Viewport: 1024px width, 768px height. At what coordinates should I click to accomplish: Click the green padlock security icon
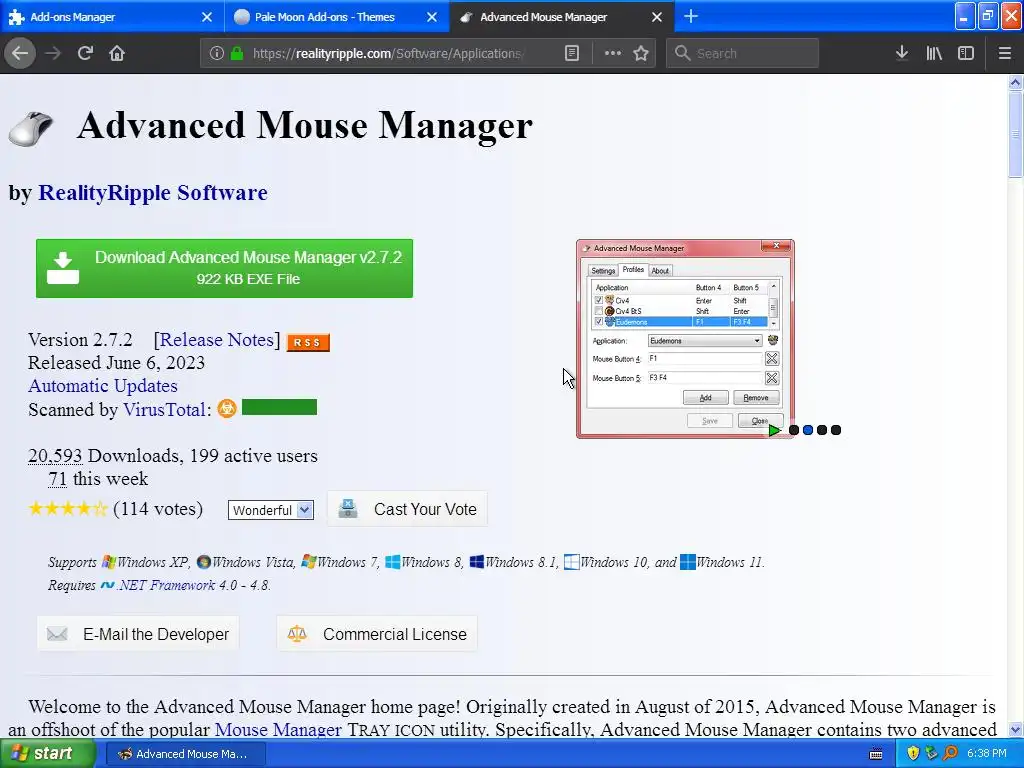pos(237,54)
